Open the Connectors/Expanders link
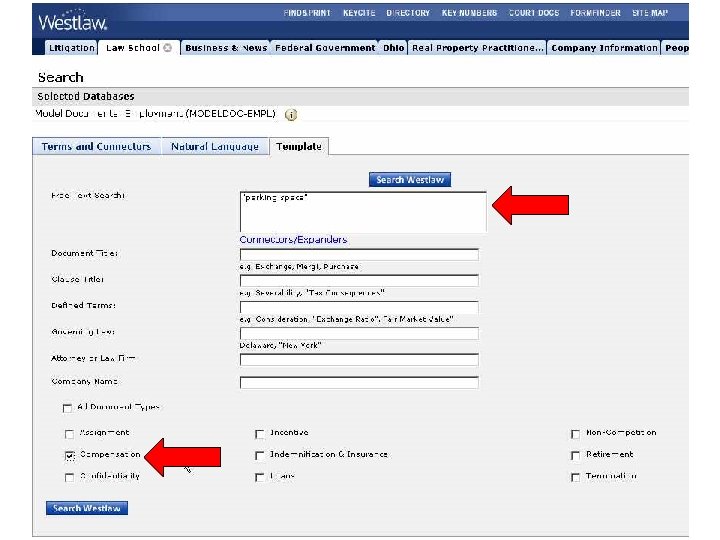 [x=293, y=240]
